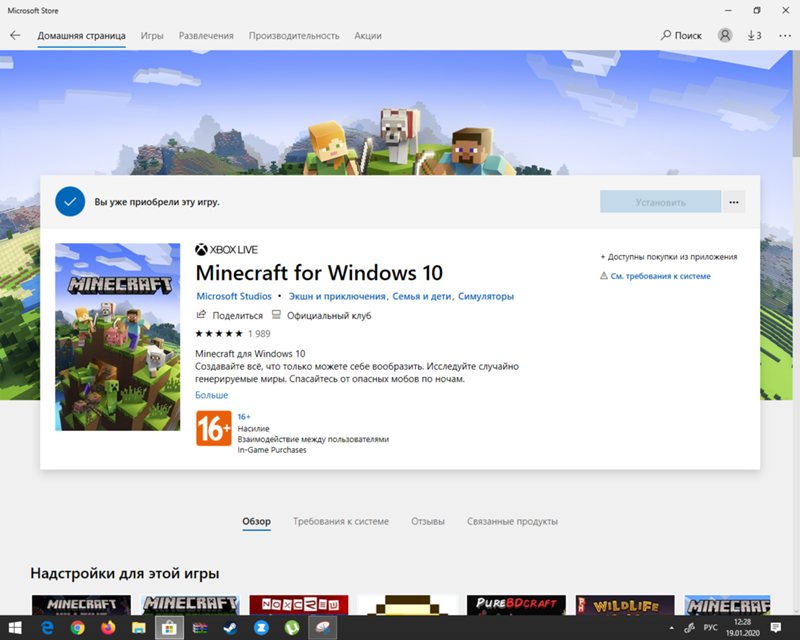800x640 pixels.
Task: Click the 16+ age rating badge
Action: pyautogui.click(x=213, y=430)
